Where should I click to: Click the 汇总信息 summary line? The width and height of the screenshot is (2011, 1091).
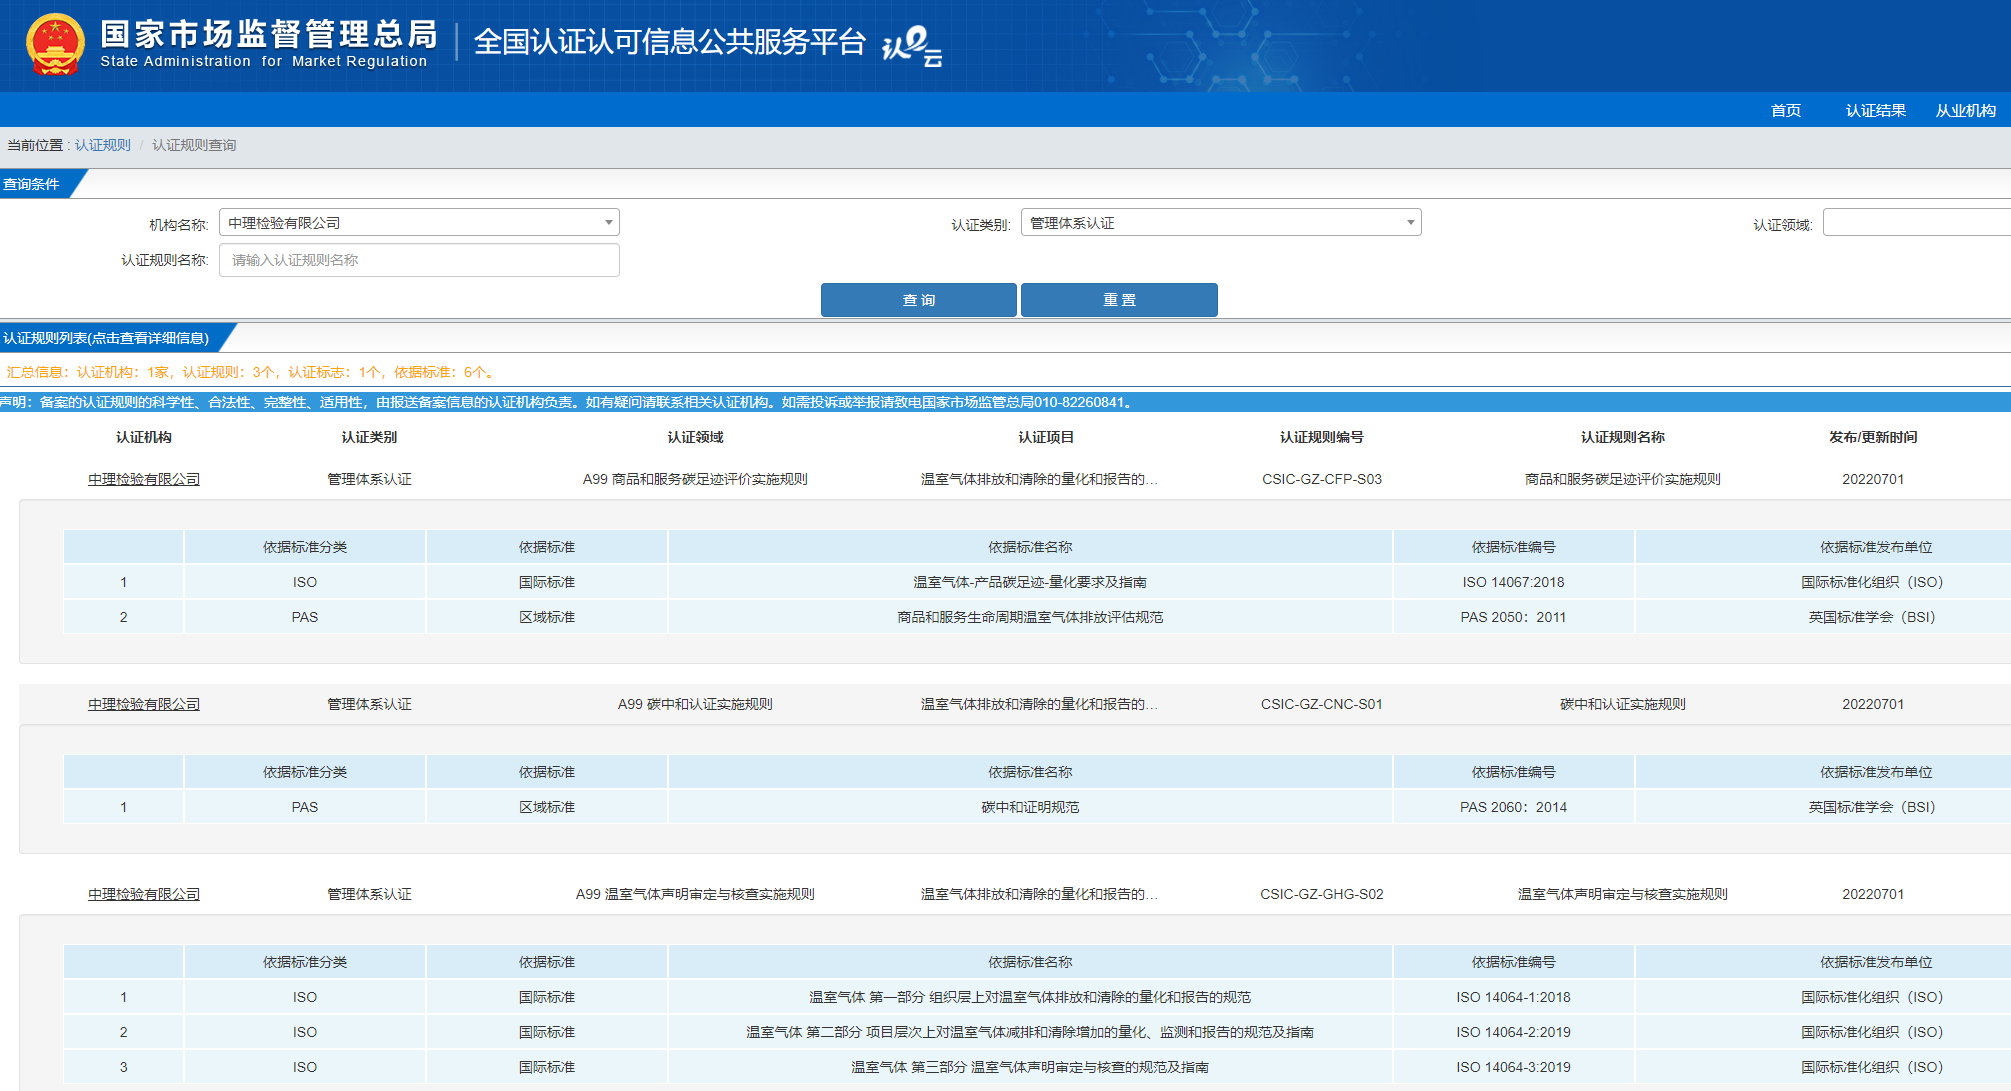coord(250,372)
